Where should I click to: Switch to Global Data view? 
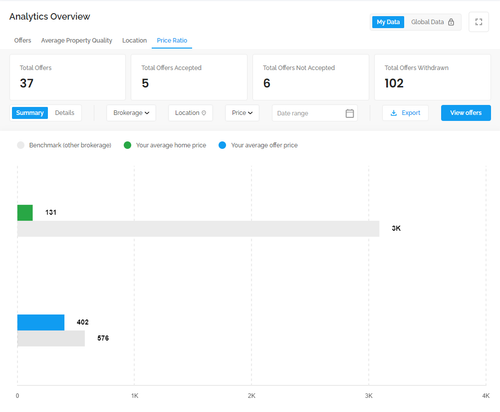point(432,22)
